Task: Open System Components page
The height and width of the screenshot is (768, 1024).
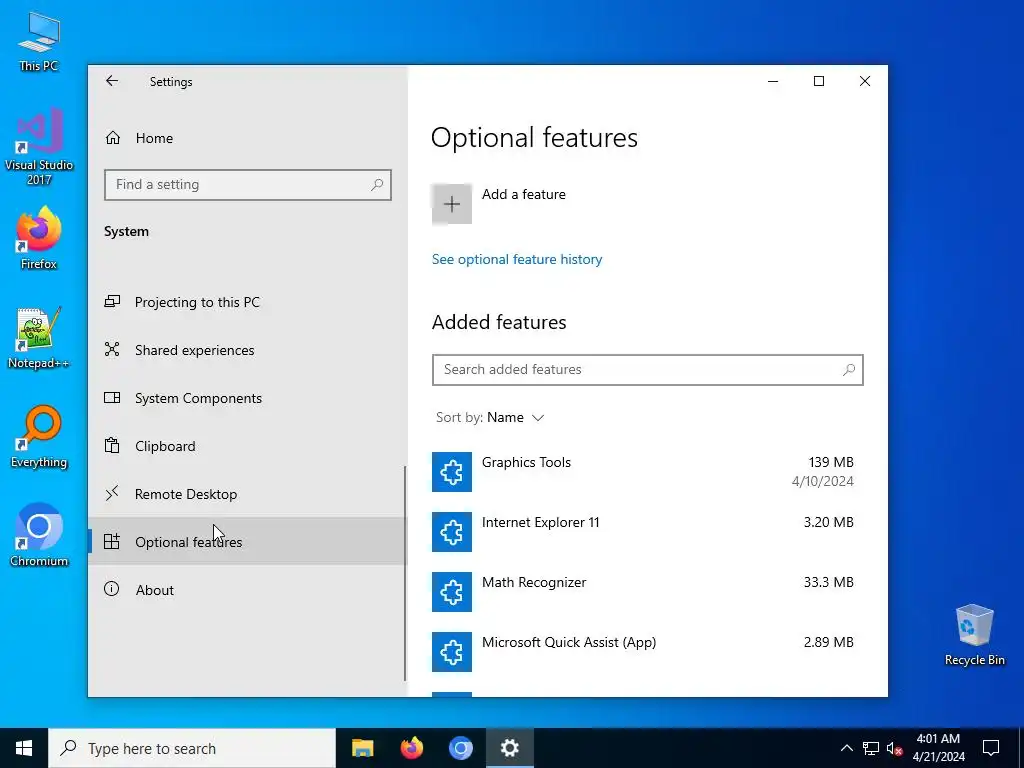Action: [x=247, y=398]
